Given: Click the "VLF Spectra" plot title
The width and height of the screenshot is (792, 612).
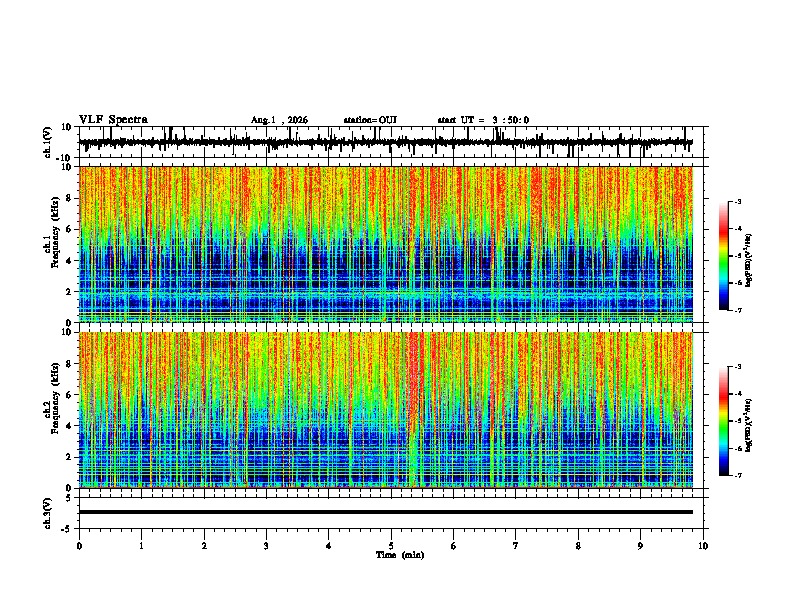Looking at the screenshot, I should (113, 120).
